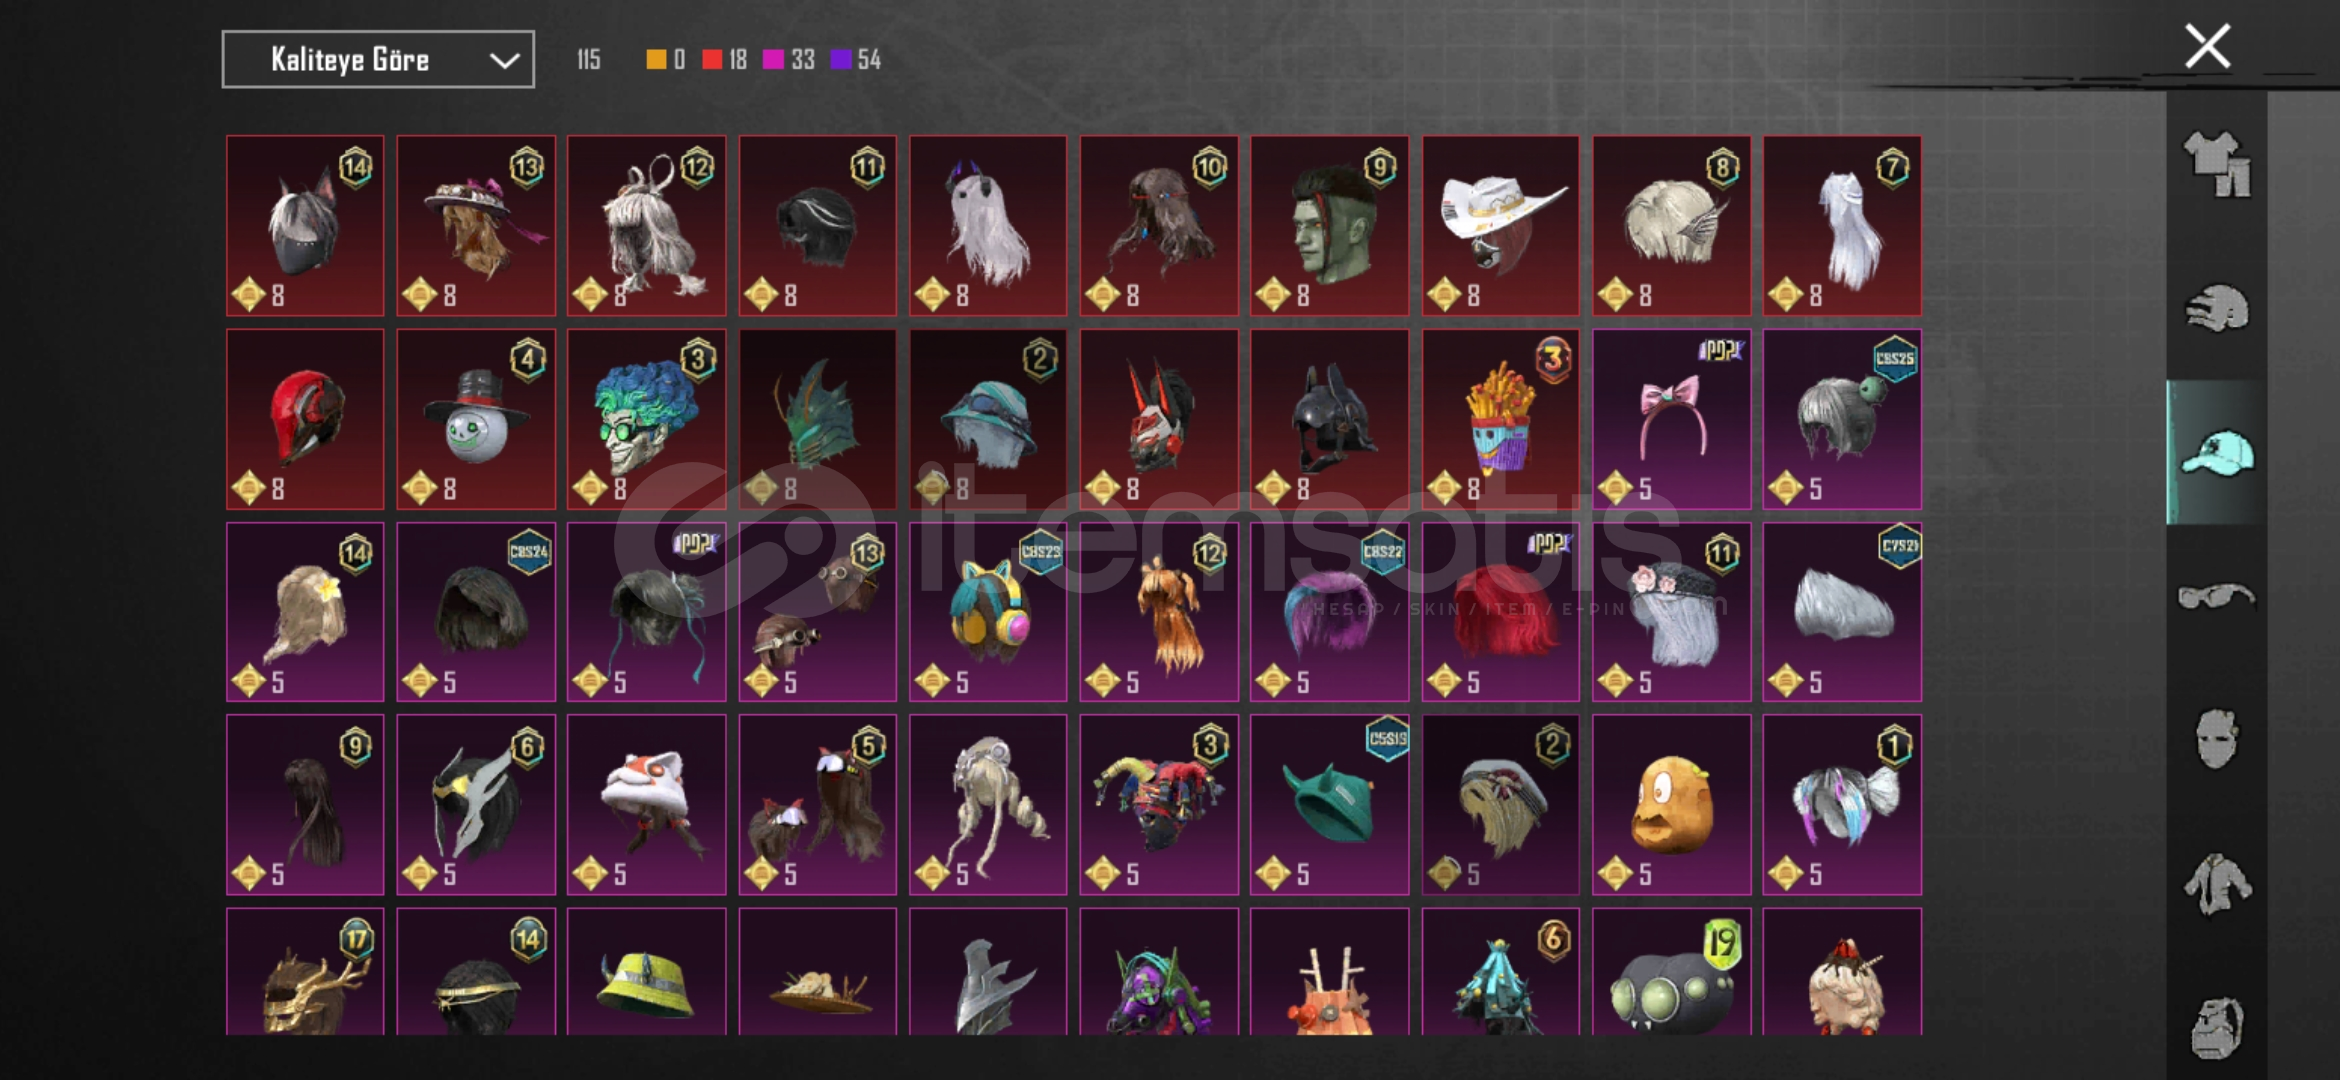Close the inventory with the X icon

point(2207,46)
